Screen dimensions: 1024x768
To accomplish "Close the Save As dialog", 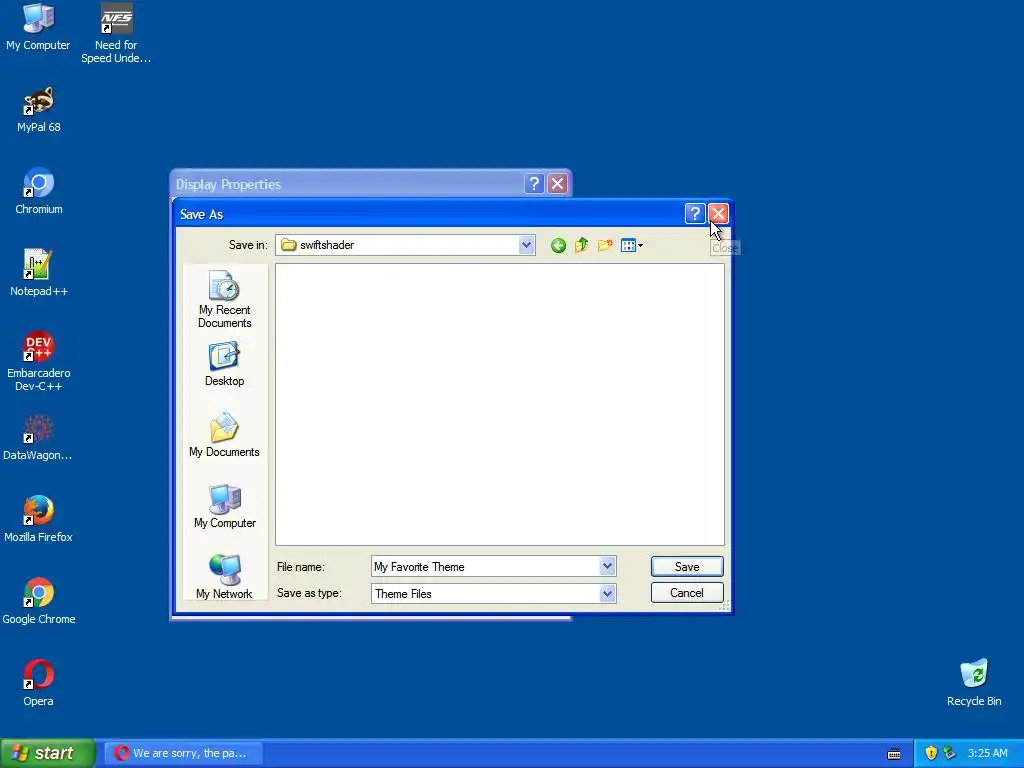I will (718, 214).
